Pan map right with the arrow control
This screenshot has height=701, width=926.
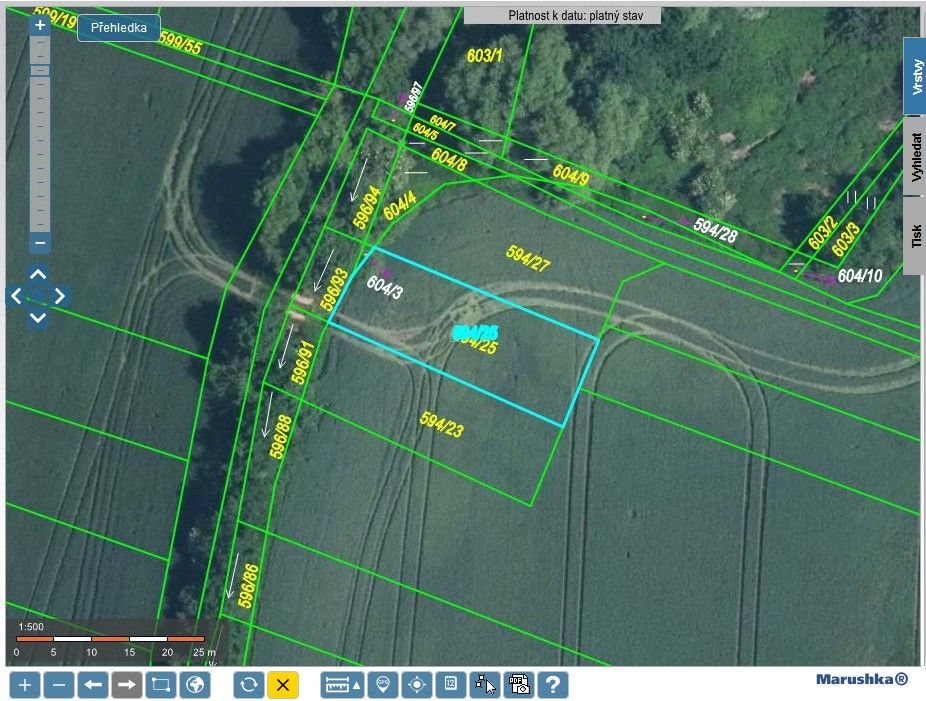[x=60, y=296]
